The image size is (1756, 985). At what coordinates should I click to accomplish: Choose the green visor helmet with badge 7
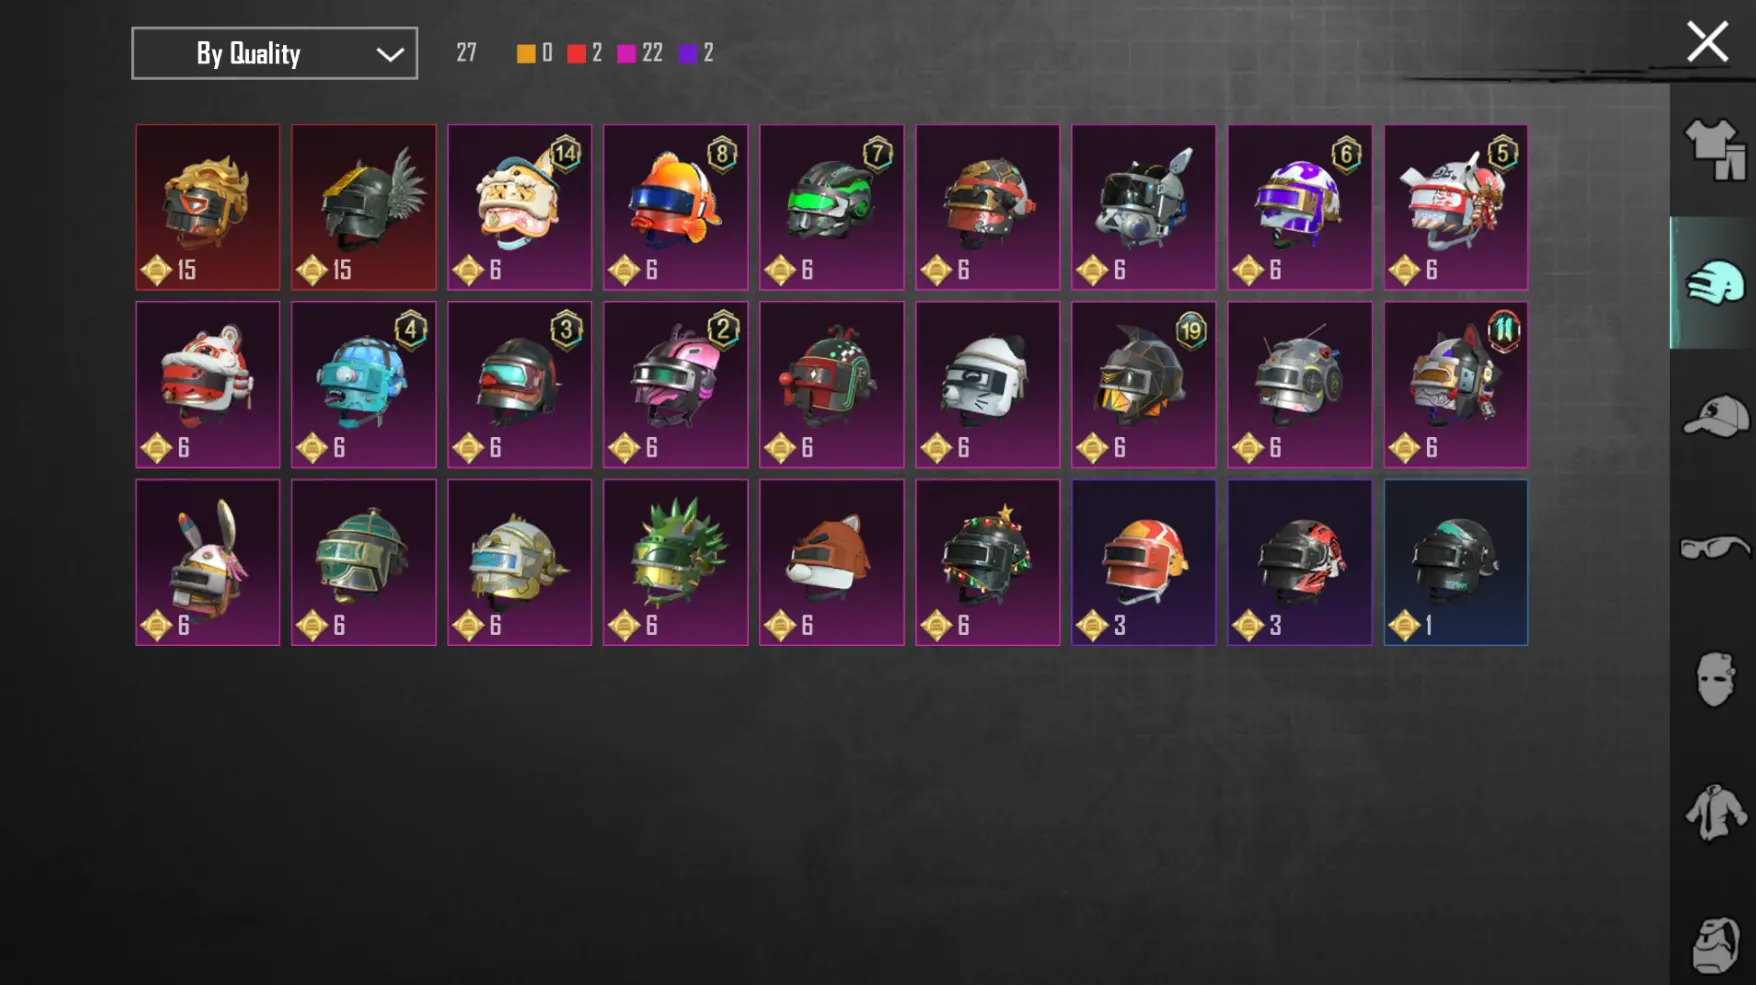[x=832, y=207]
